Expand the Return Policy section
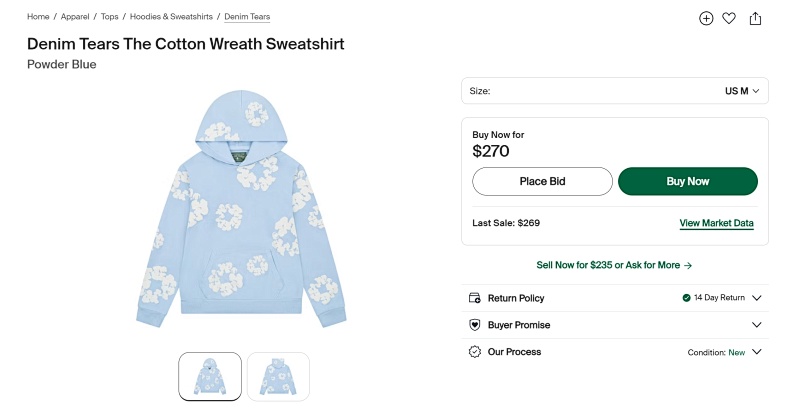The height and width of the screenshot is (409, 800). (615, 298)
